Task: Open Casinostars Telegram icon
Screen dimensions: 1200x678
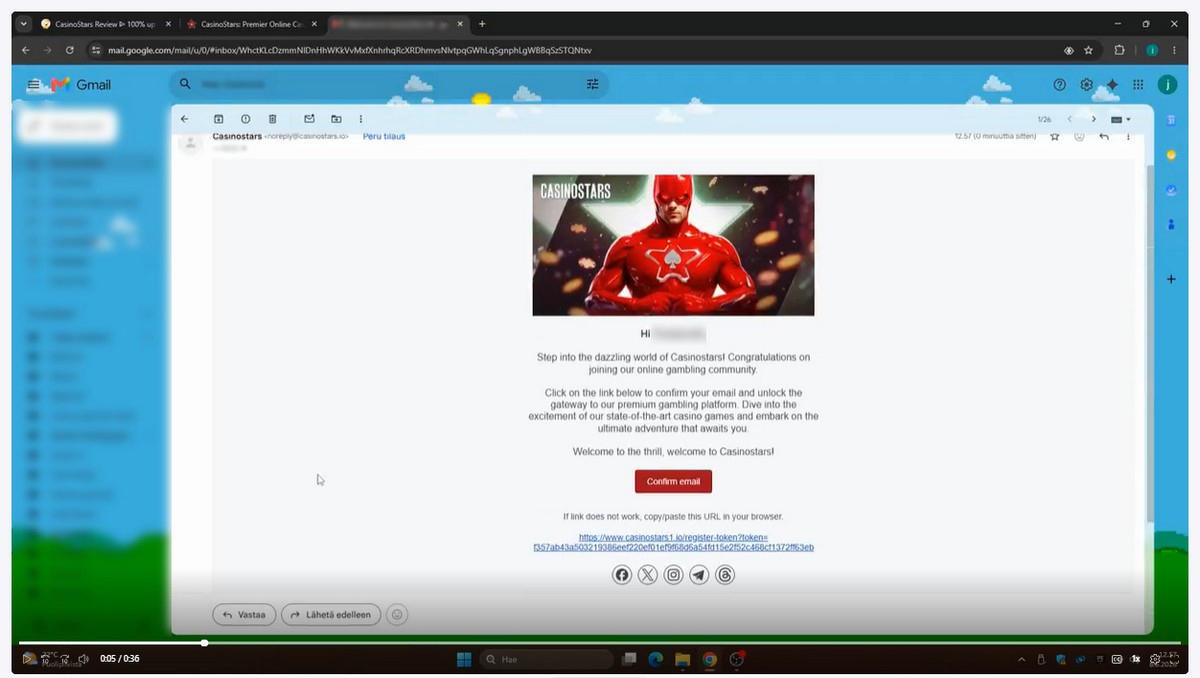Action: (699, 575)
